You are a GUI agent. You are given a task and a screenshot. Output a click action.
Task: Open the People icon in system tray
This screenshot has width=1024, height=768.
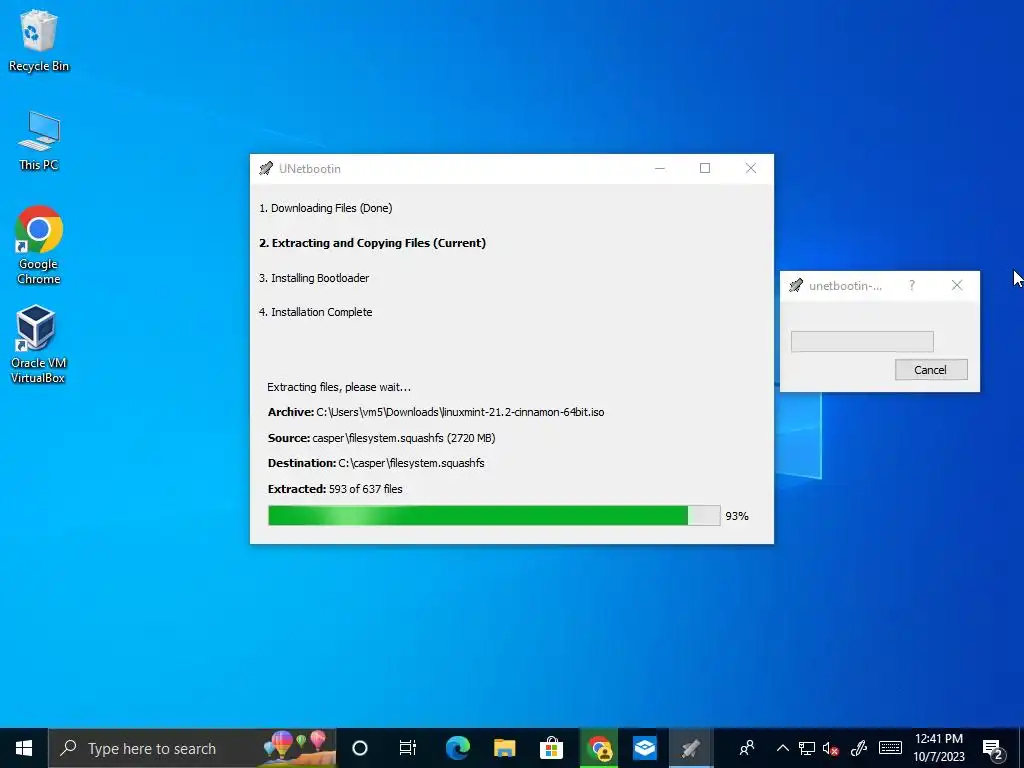pos(746,748)
